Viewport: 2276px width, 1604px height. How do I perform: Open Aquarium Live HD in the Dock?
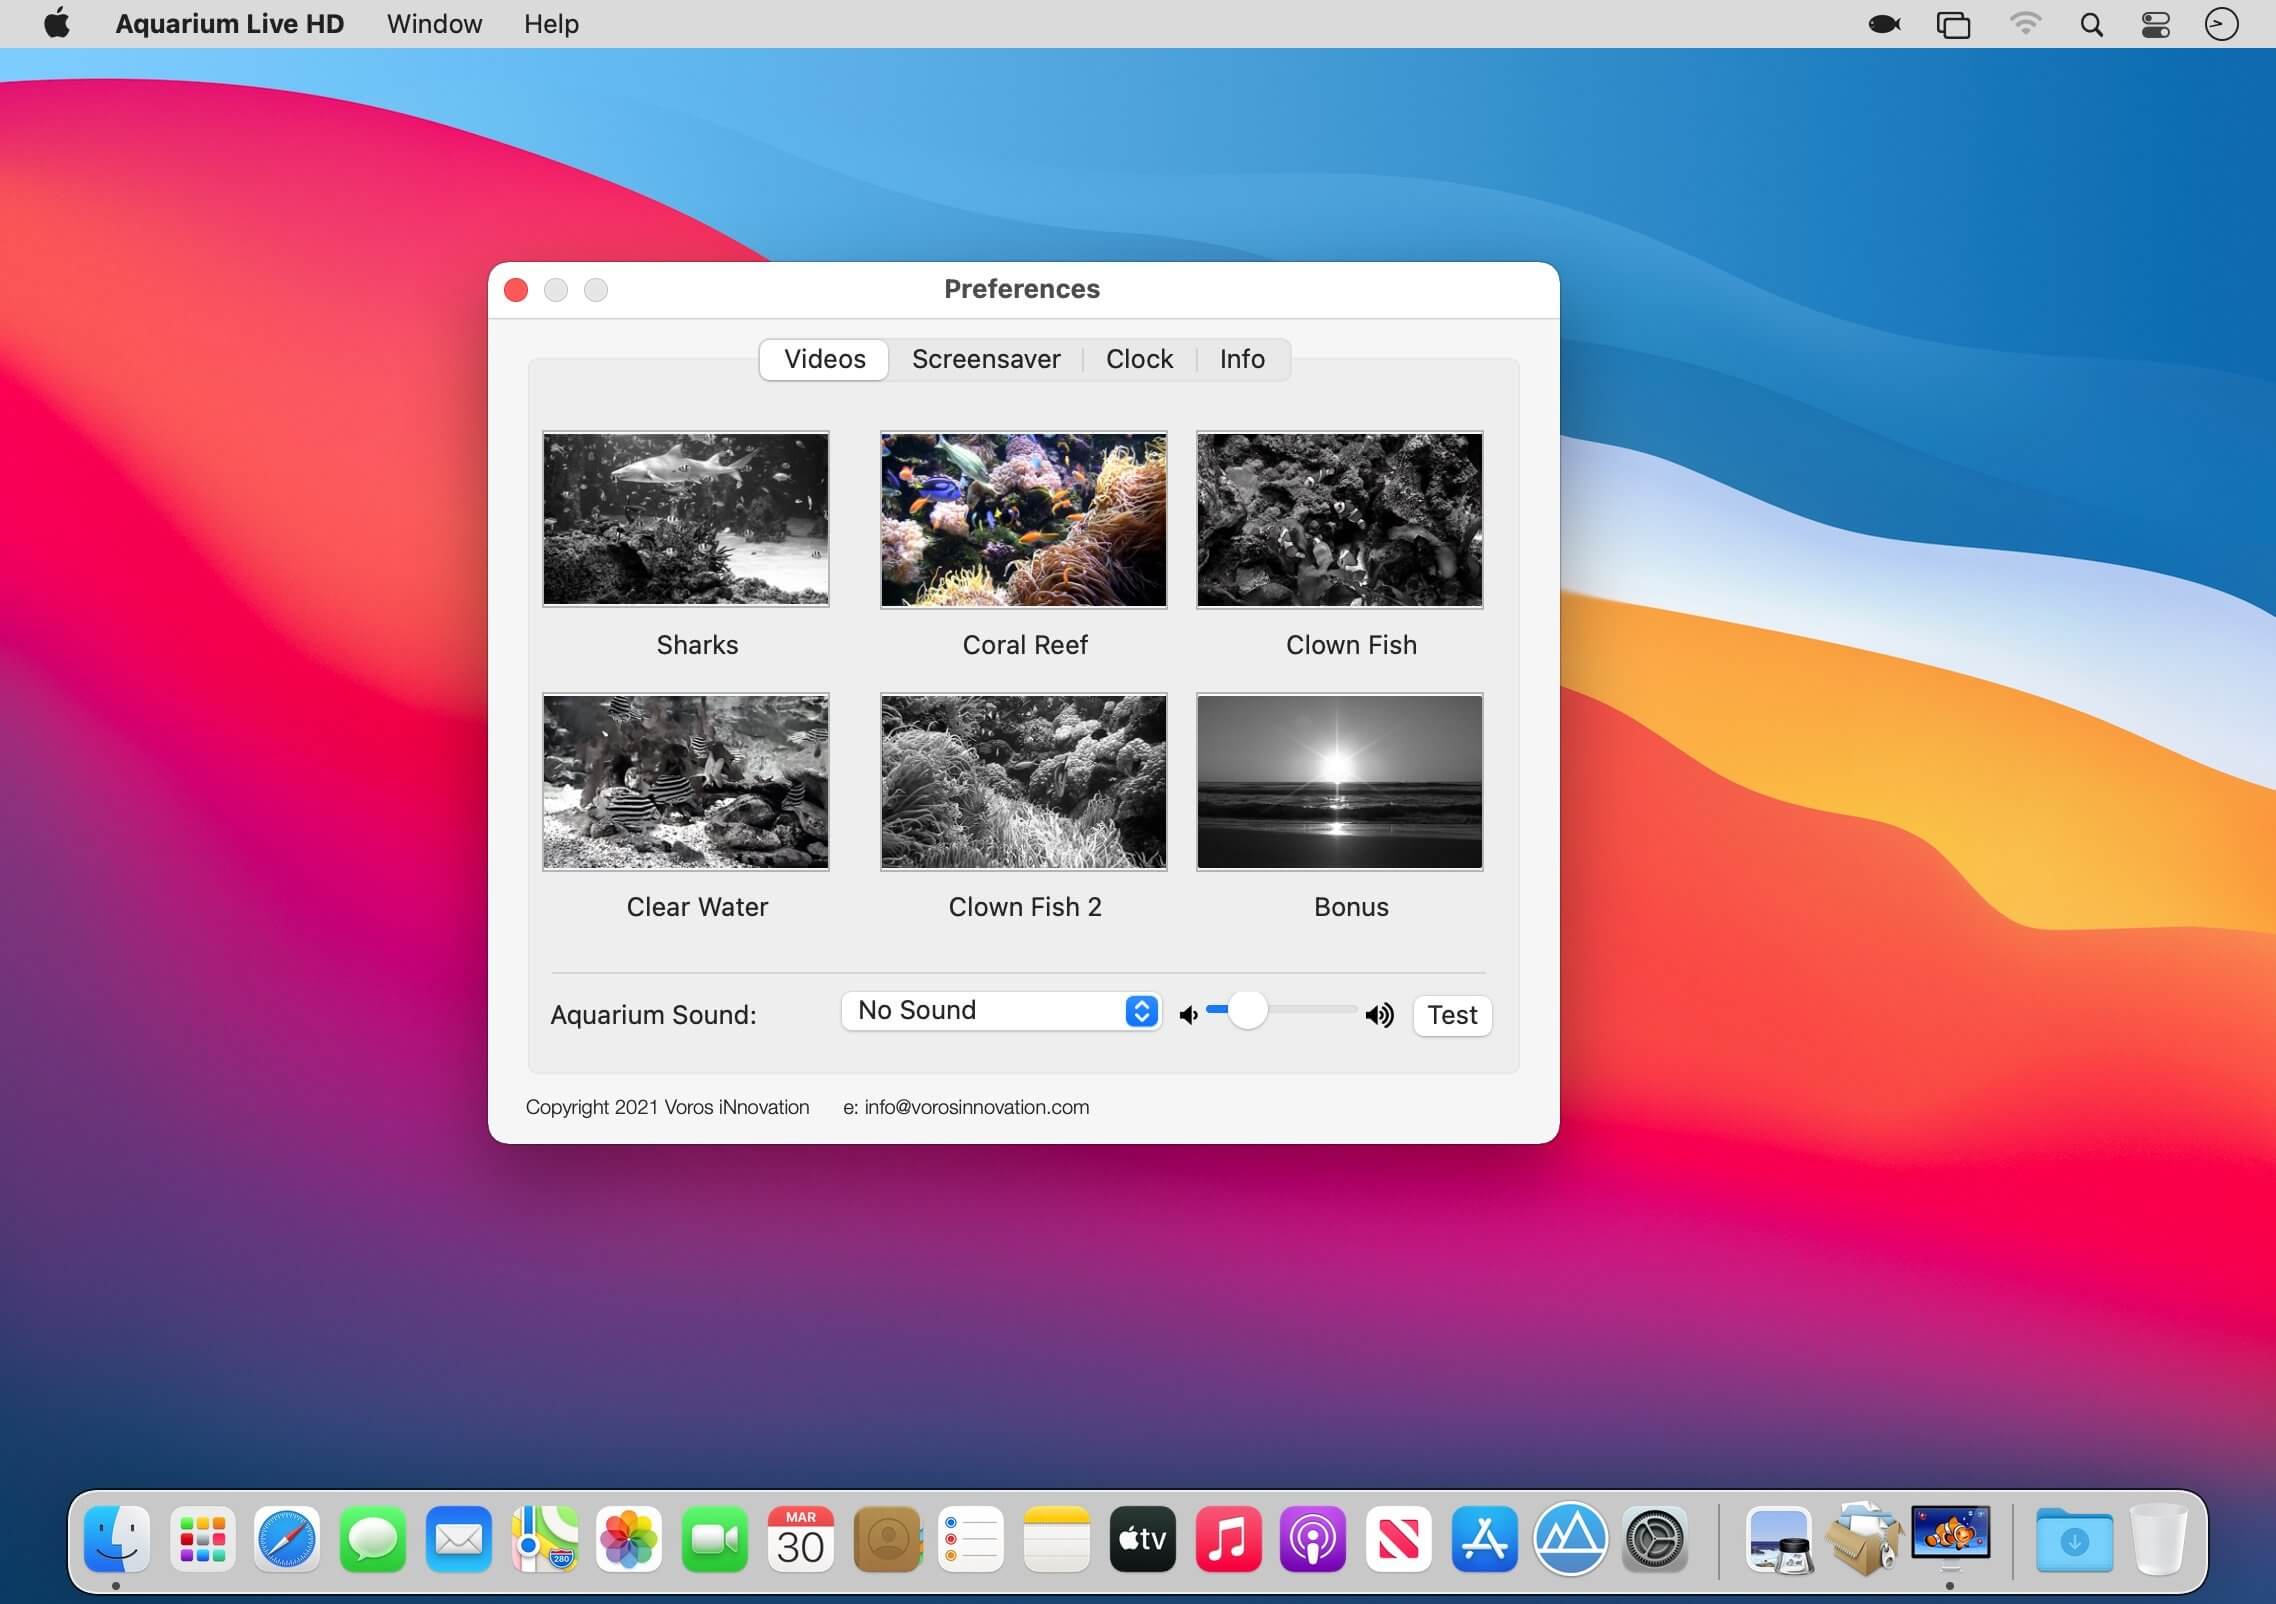pyautogui.click(x=1949, y=1537)
